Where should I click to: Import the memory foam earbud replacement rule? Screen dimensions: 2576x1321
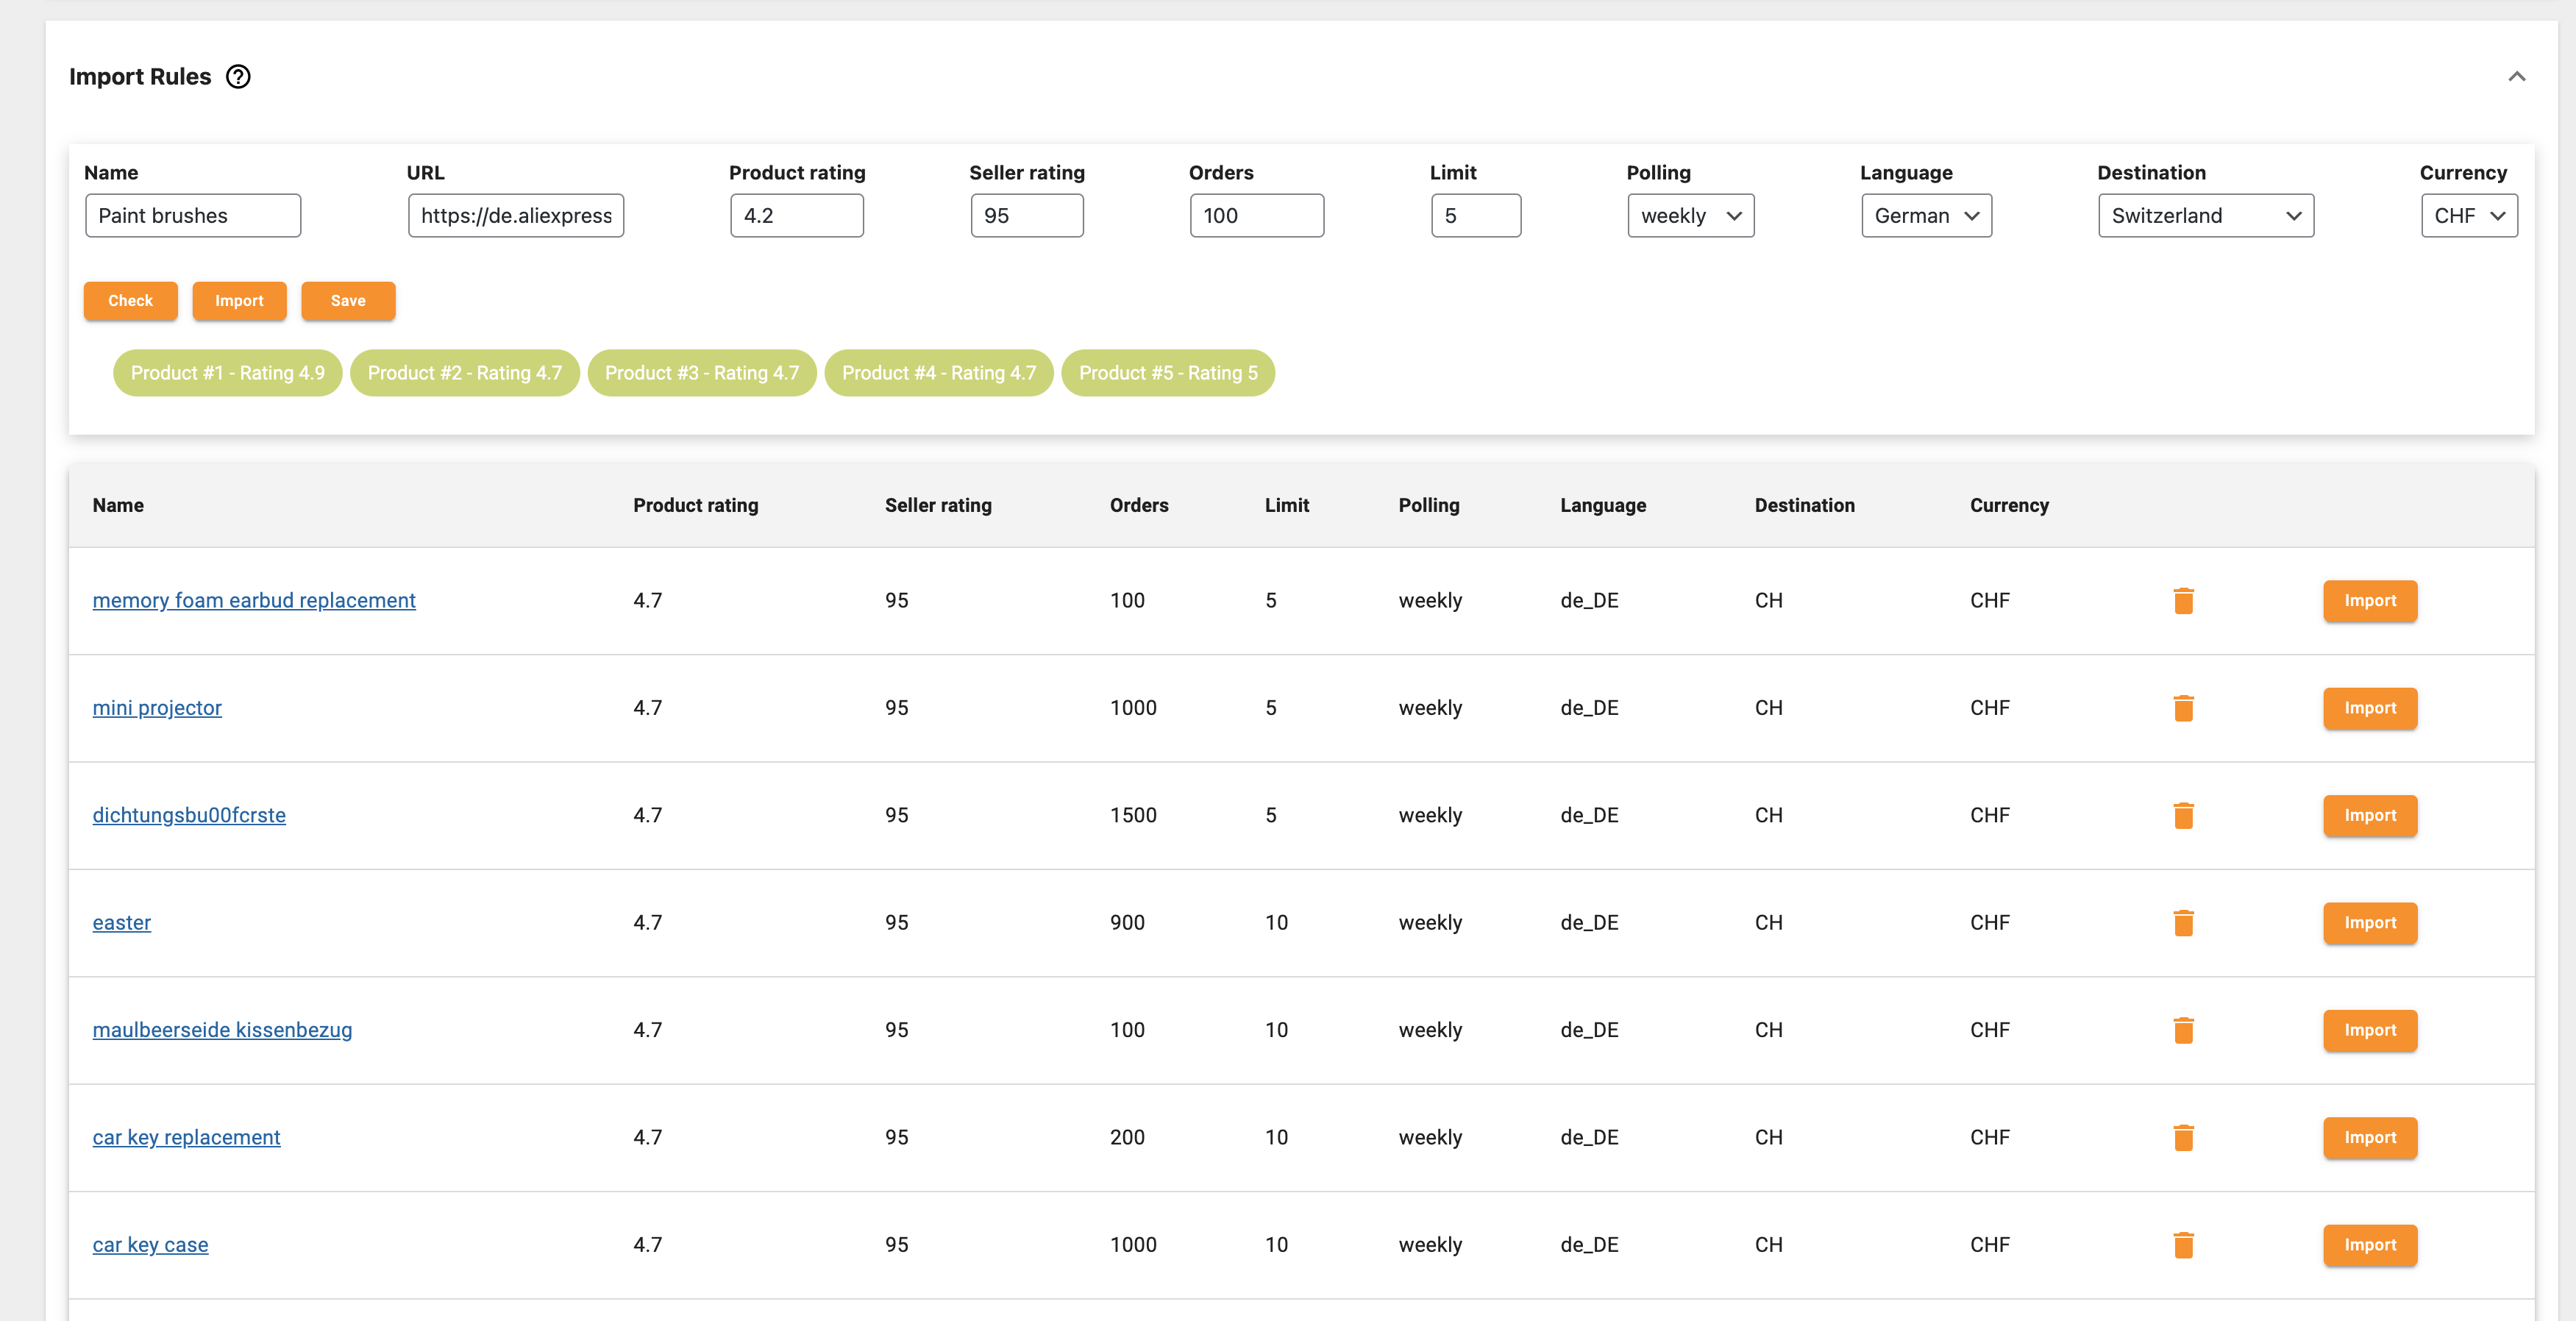point(2370,601)
